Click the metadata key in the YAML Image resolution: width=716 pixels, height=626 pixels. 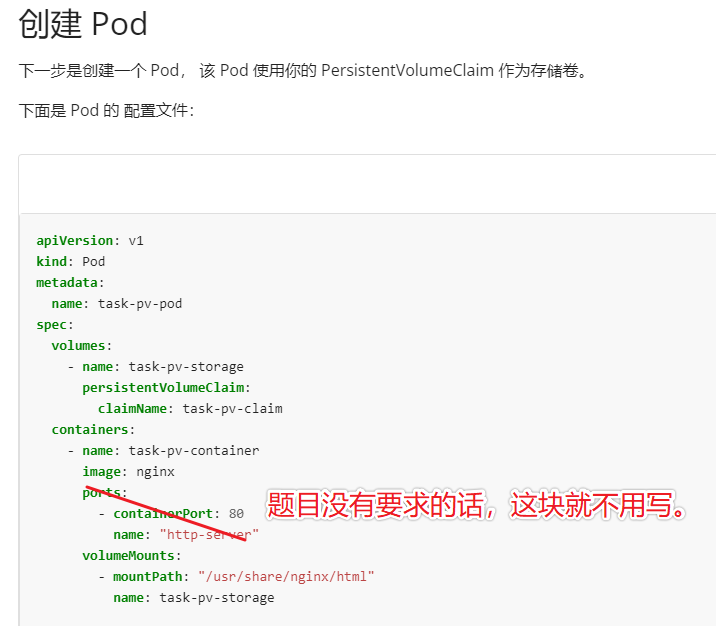click(67, 283)
